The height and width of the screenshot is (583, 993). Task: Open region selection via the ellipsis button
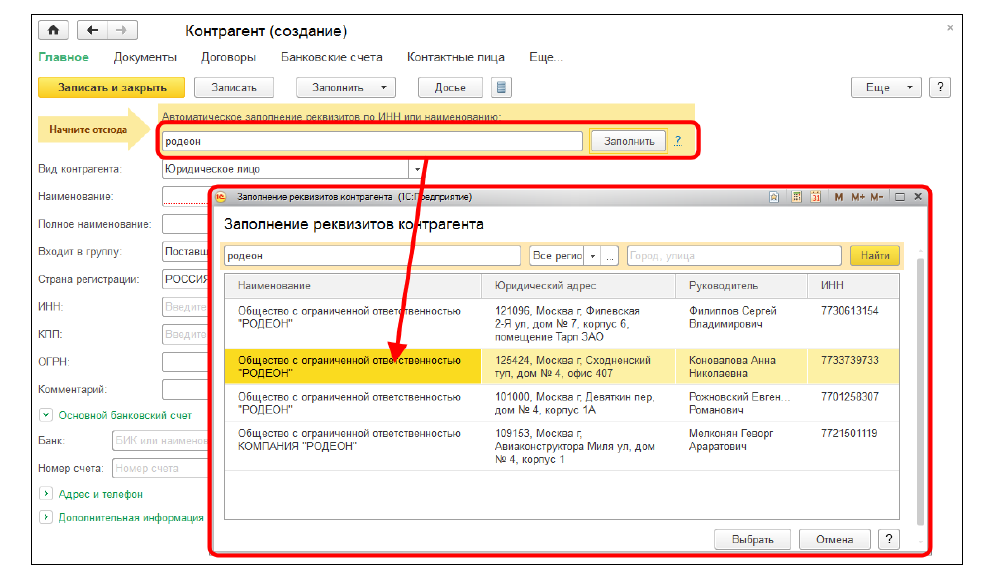pyautogui.click(x=609, y=256)
